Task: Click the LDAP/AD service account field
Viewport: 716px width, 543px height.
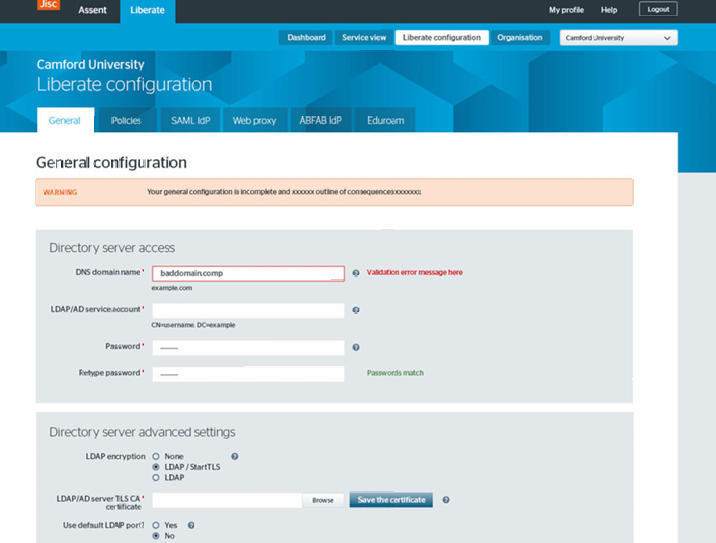Action: 248,311
